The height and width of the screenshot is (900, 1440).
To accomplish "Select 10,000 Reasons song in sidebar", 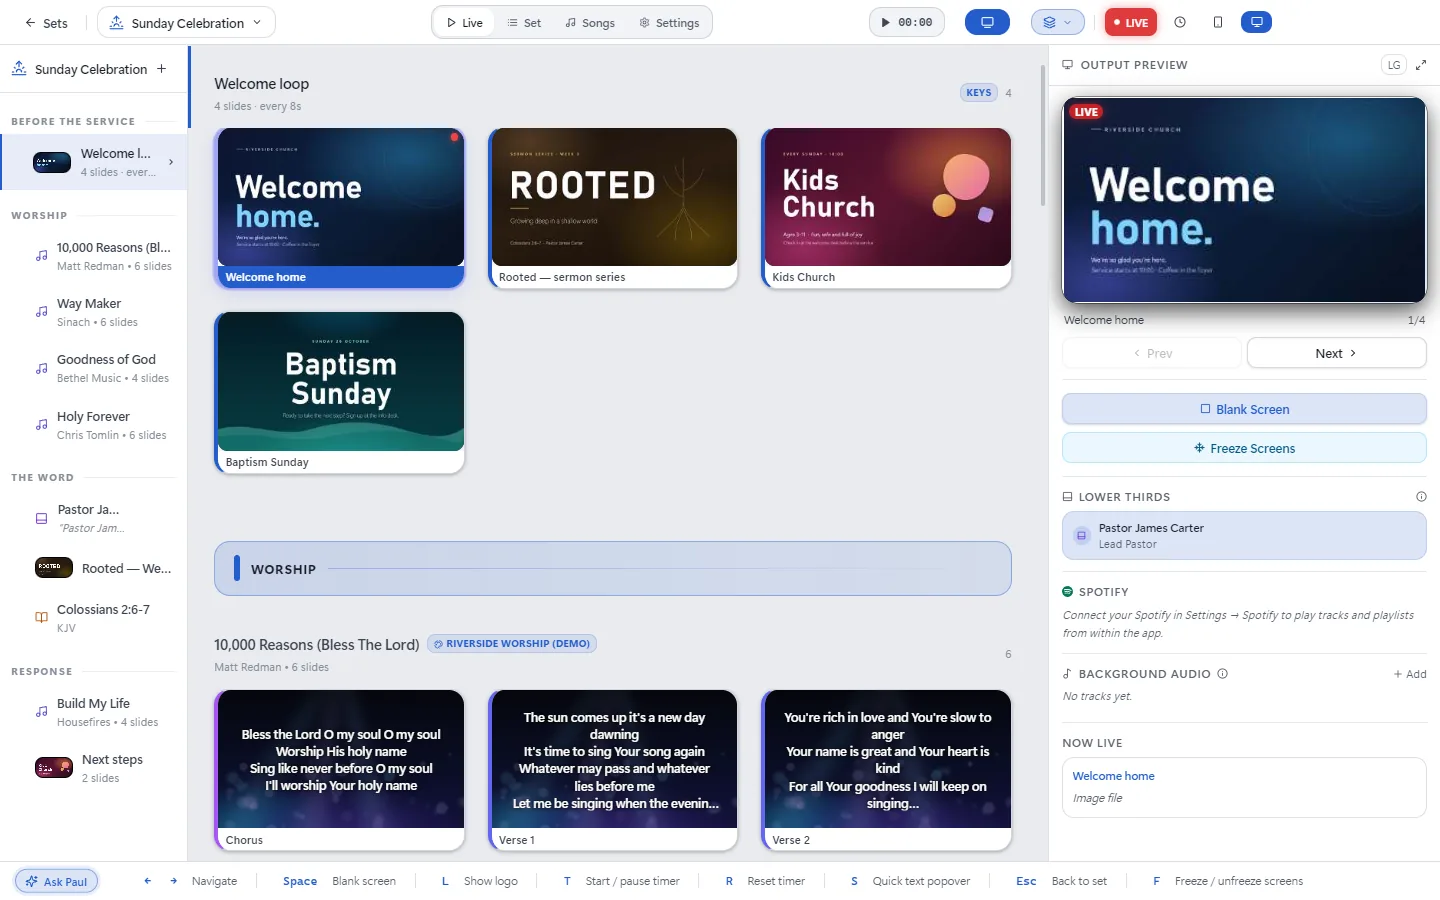I will 94,256.
